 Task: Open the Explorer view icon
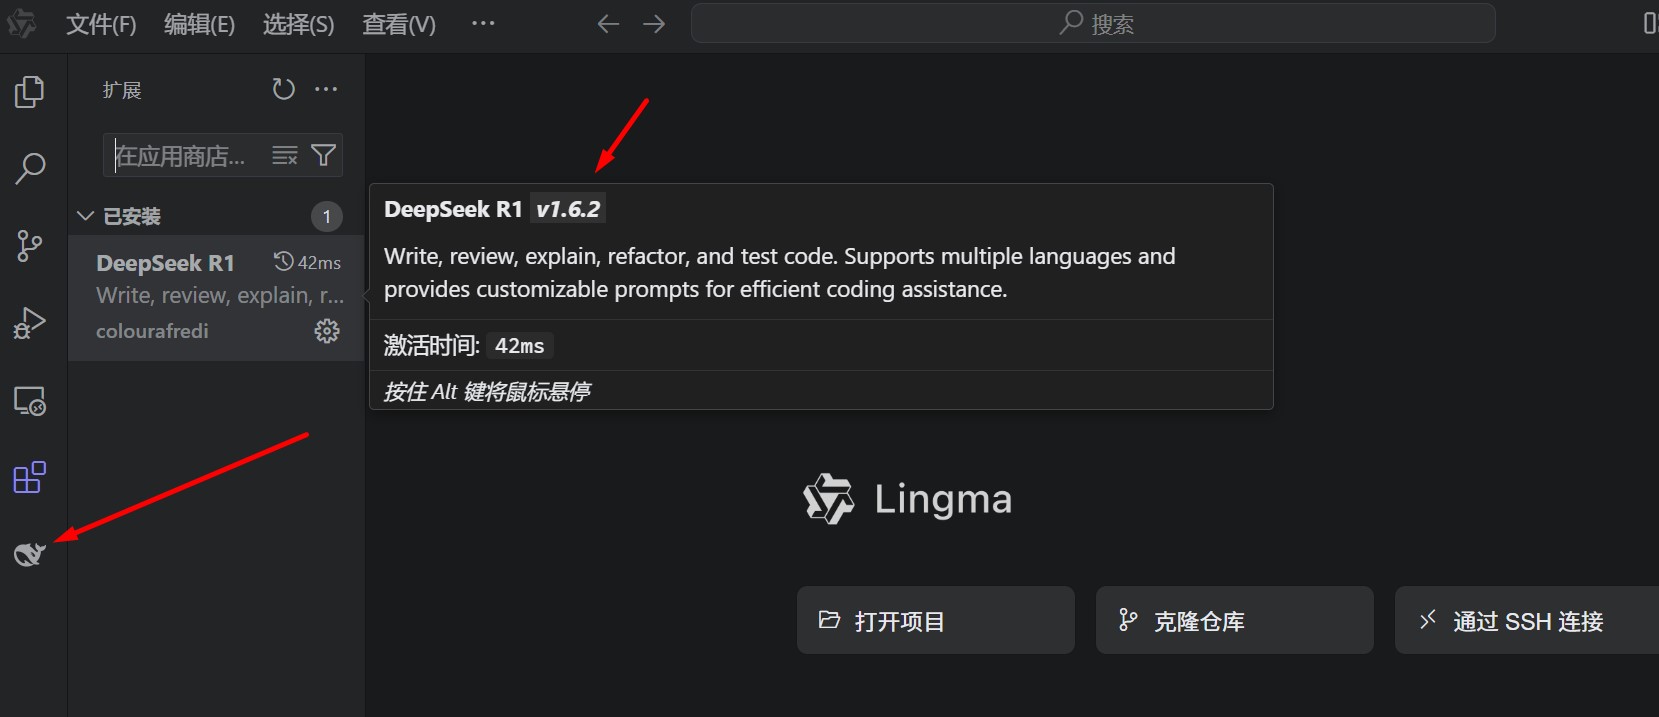tap(29, 91)
